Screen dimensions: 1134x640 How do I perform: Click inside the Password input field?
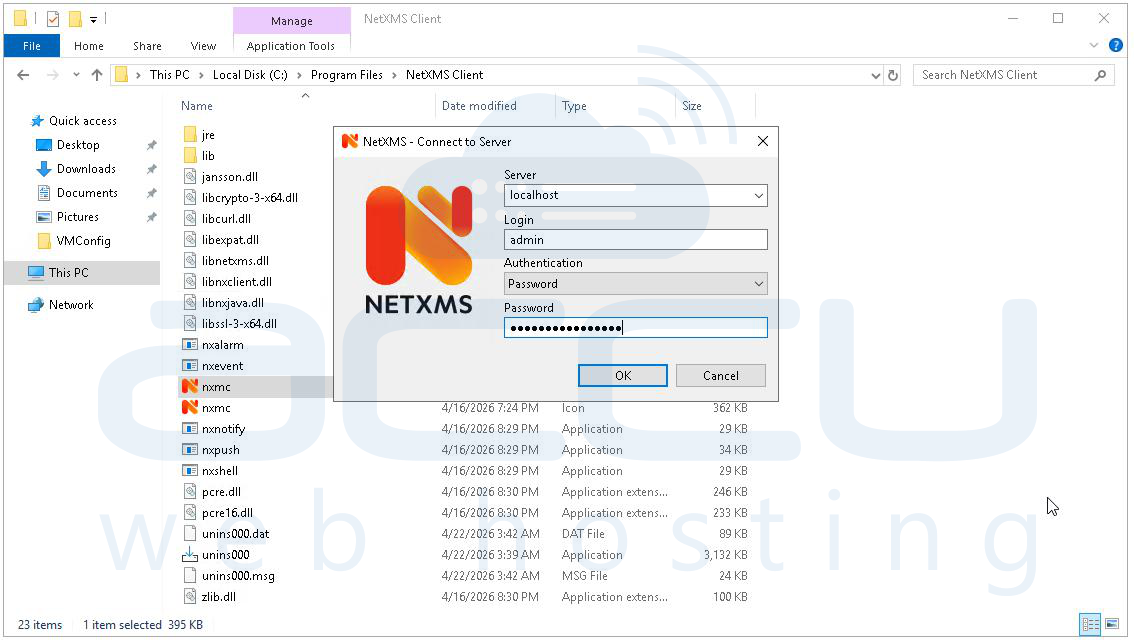[636, 328]
